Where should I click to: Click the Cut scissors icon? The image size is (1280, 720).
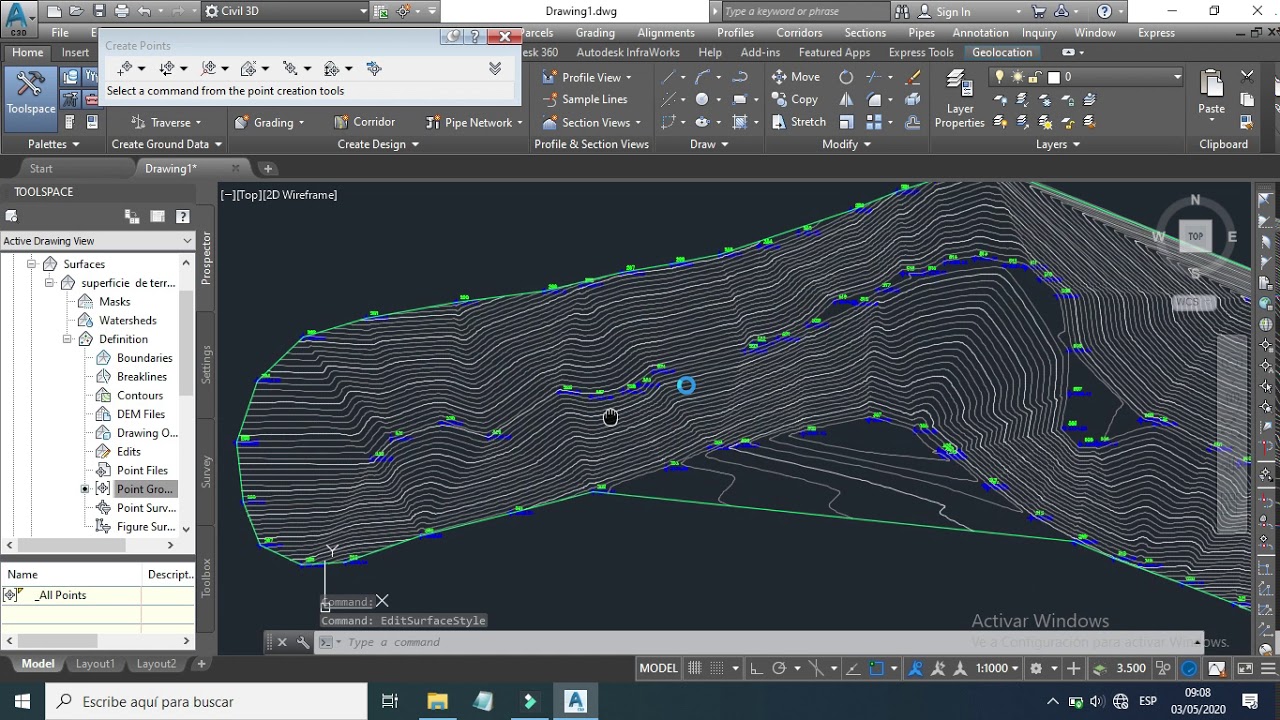pos(1247,77)
